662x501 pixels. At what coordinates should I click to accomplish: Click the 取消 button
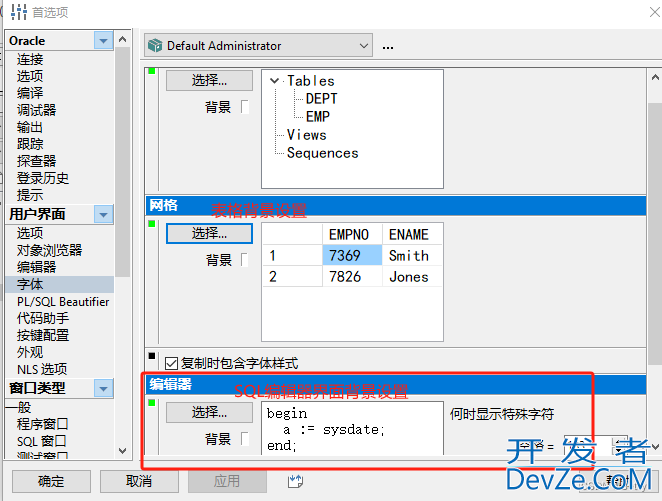tap(139, 481)
